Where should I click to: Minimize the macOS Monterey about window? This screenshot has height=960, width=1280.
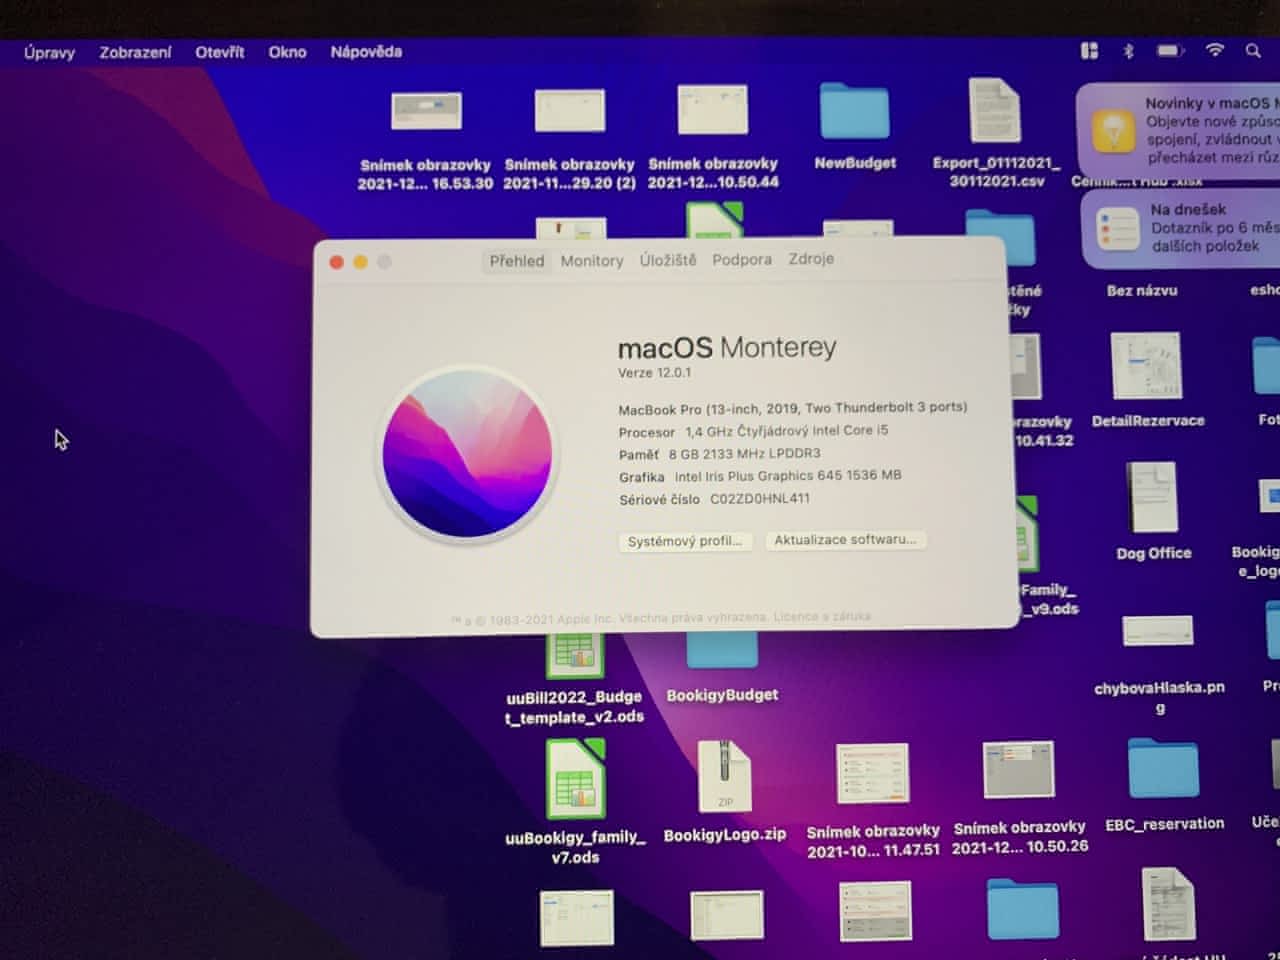pos(361,262)
